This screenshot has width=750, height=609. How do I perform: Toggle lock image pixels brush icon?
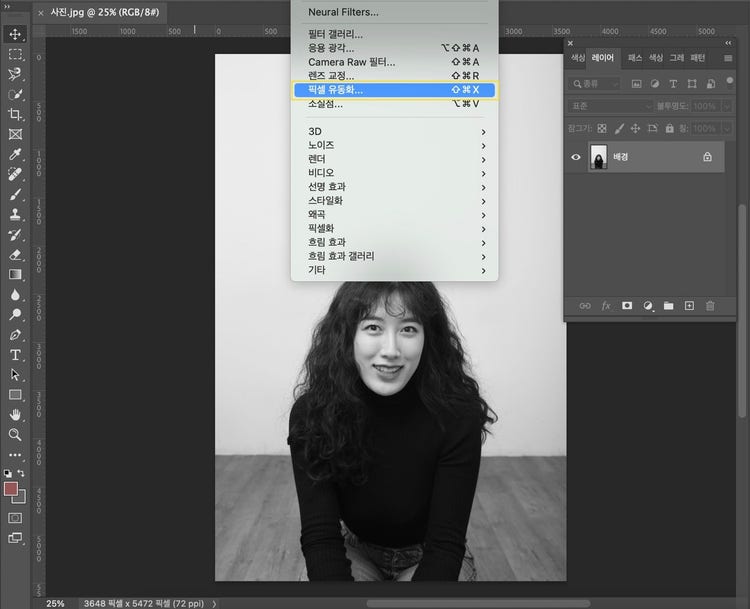click(x=619, y=128)
